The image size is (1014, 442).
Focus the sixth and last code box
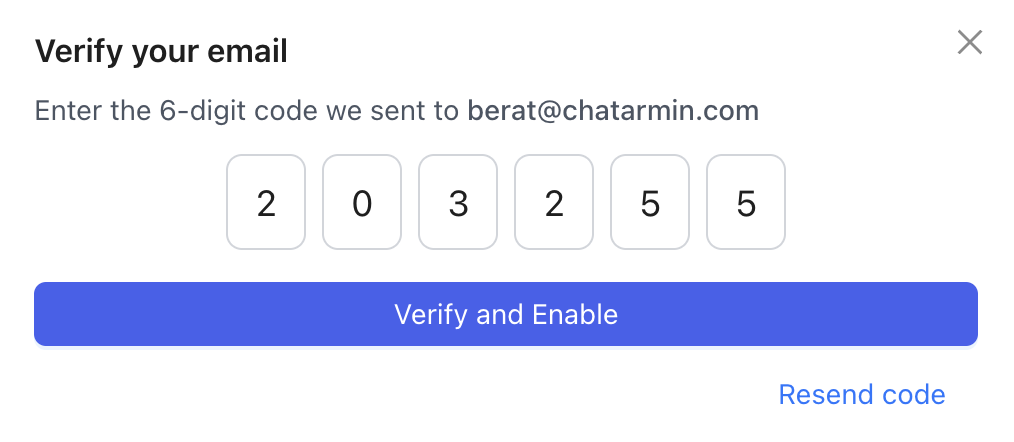point(746,205)
